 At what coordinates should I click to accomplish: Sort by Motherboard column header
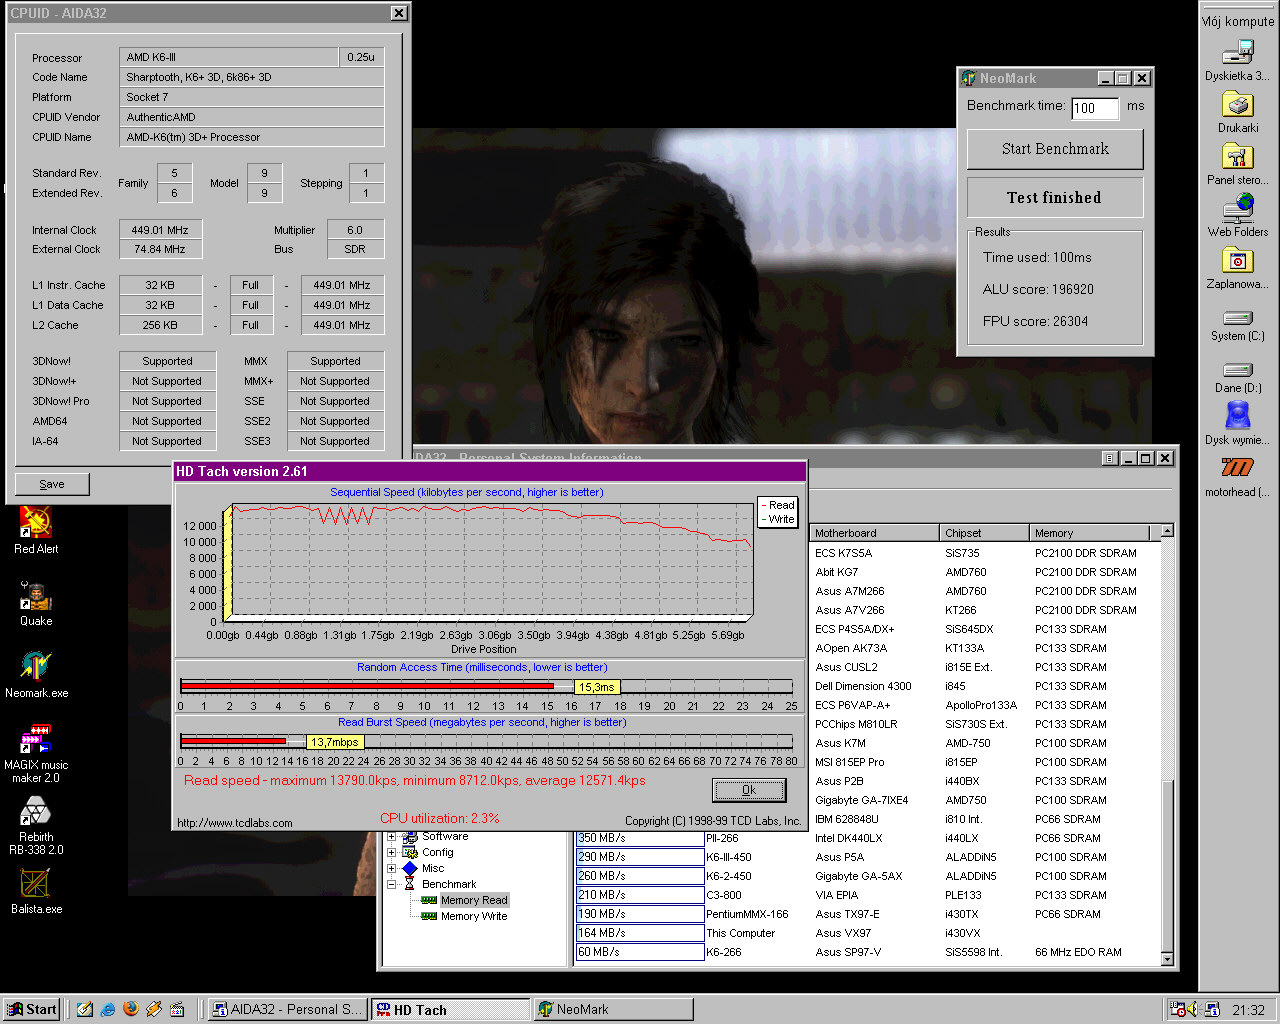coord(875,533)
